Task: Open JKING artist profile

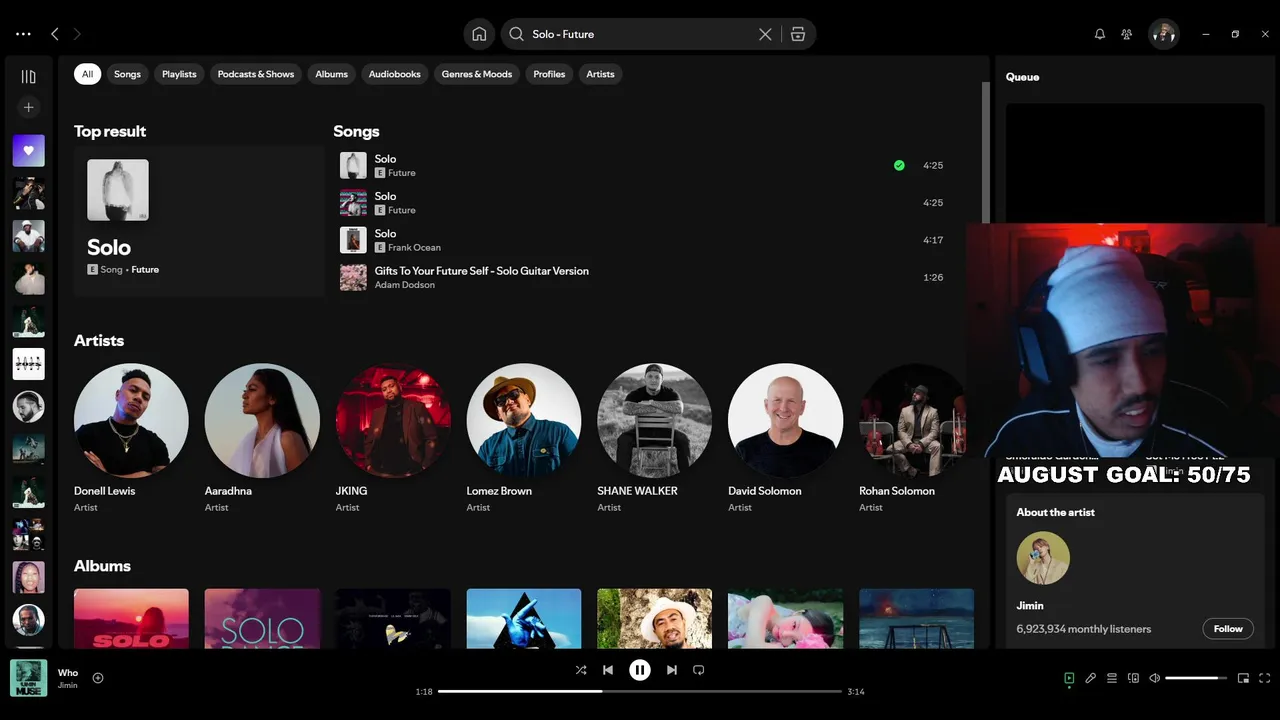Action: click(393, 438)
